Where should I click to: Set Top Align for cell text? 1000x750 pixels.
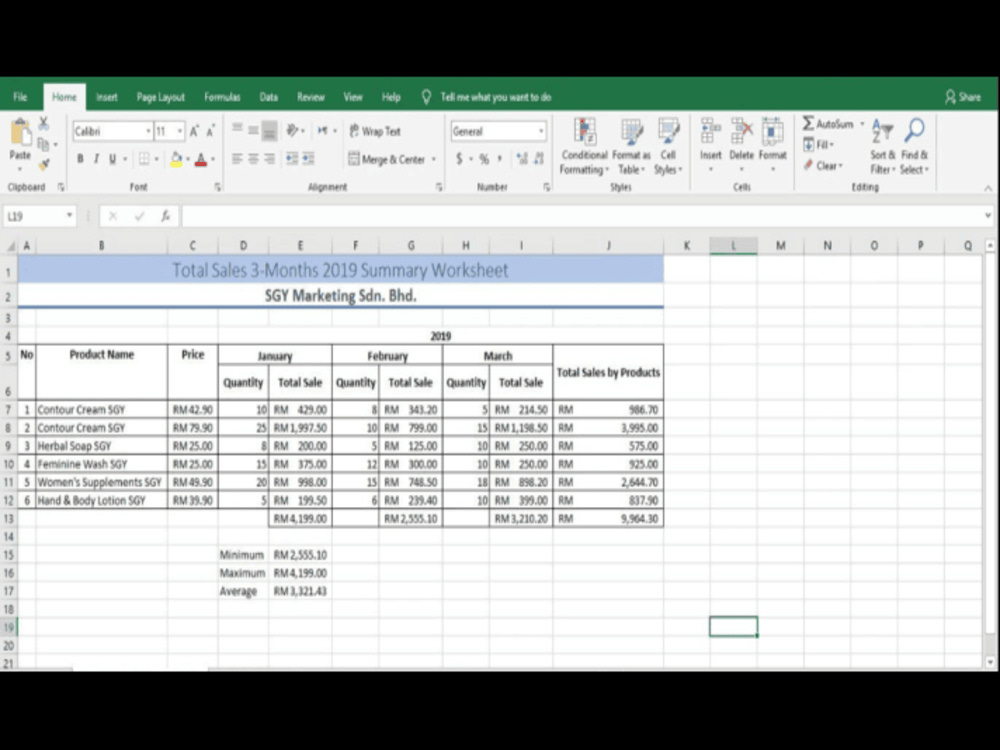pos(237,130)
